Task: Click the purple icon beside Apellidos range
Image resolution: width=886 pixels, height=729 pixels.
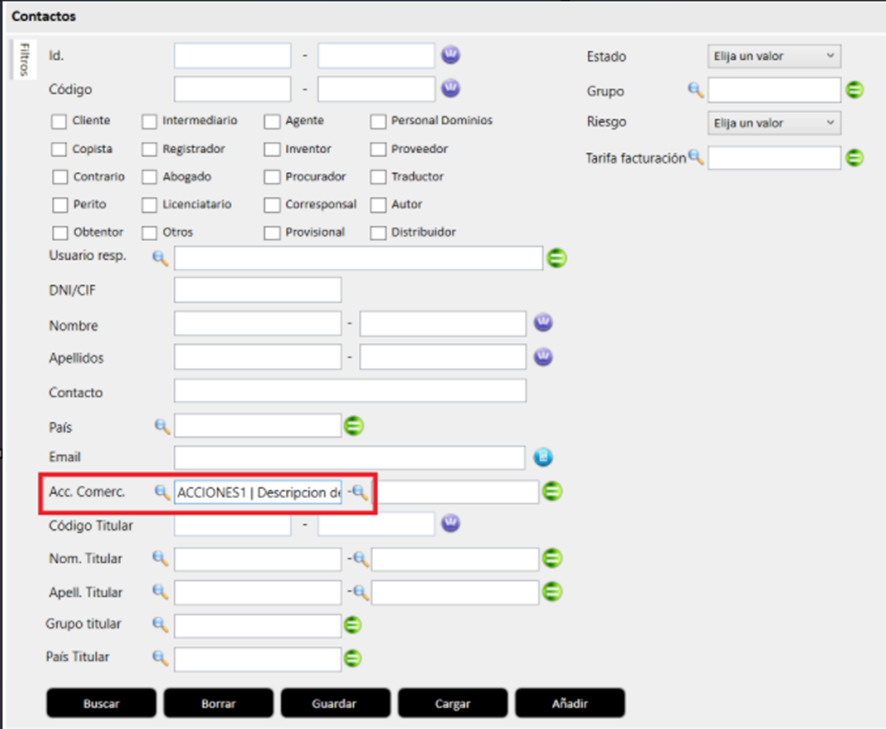Action: point(543,357)
